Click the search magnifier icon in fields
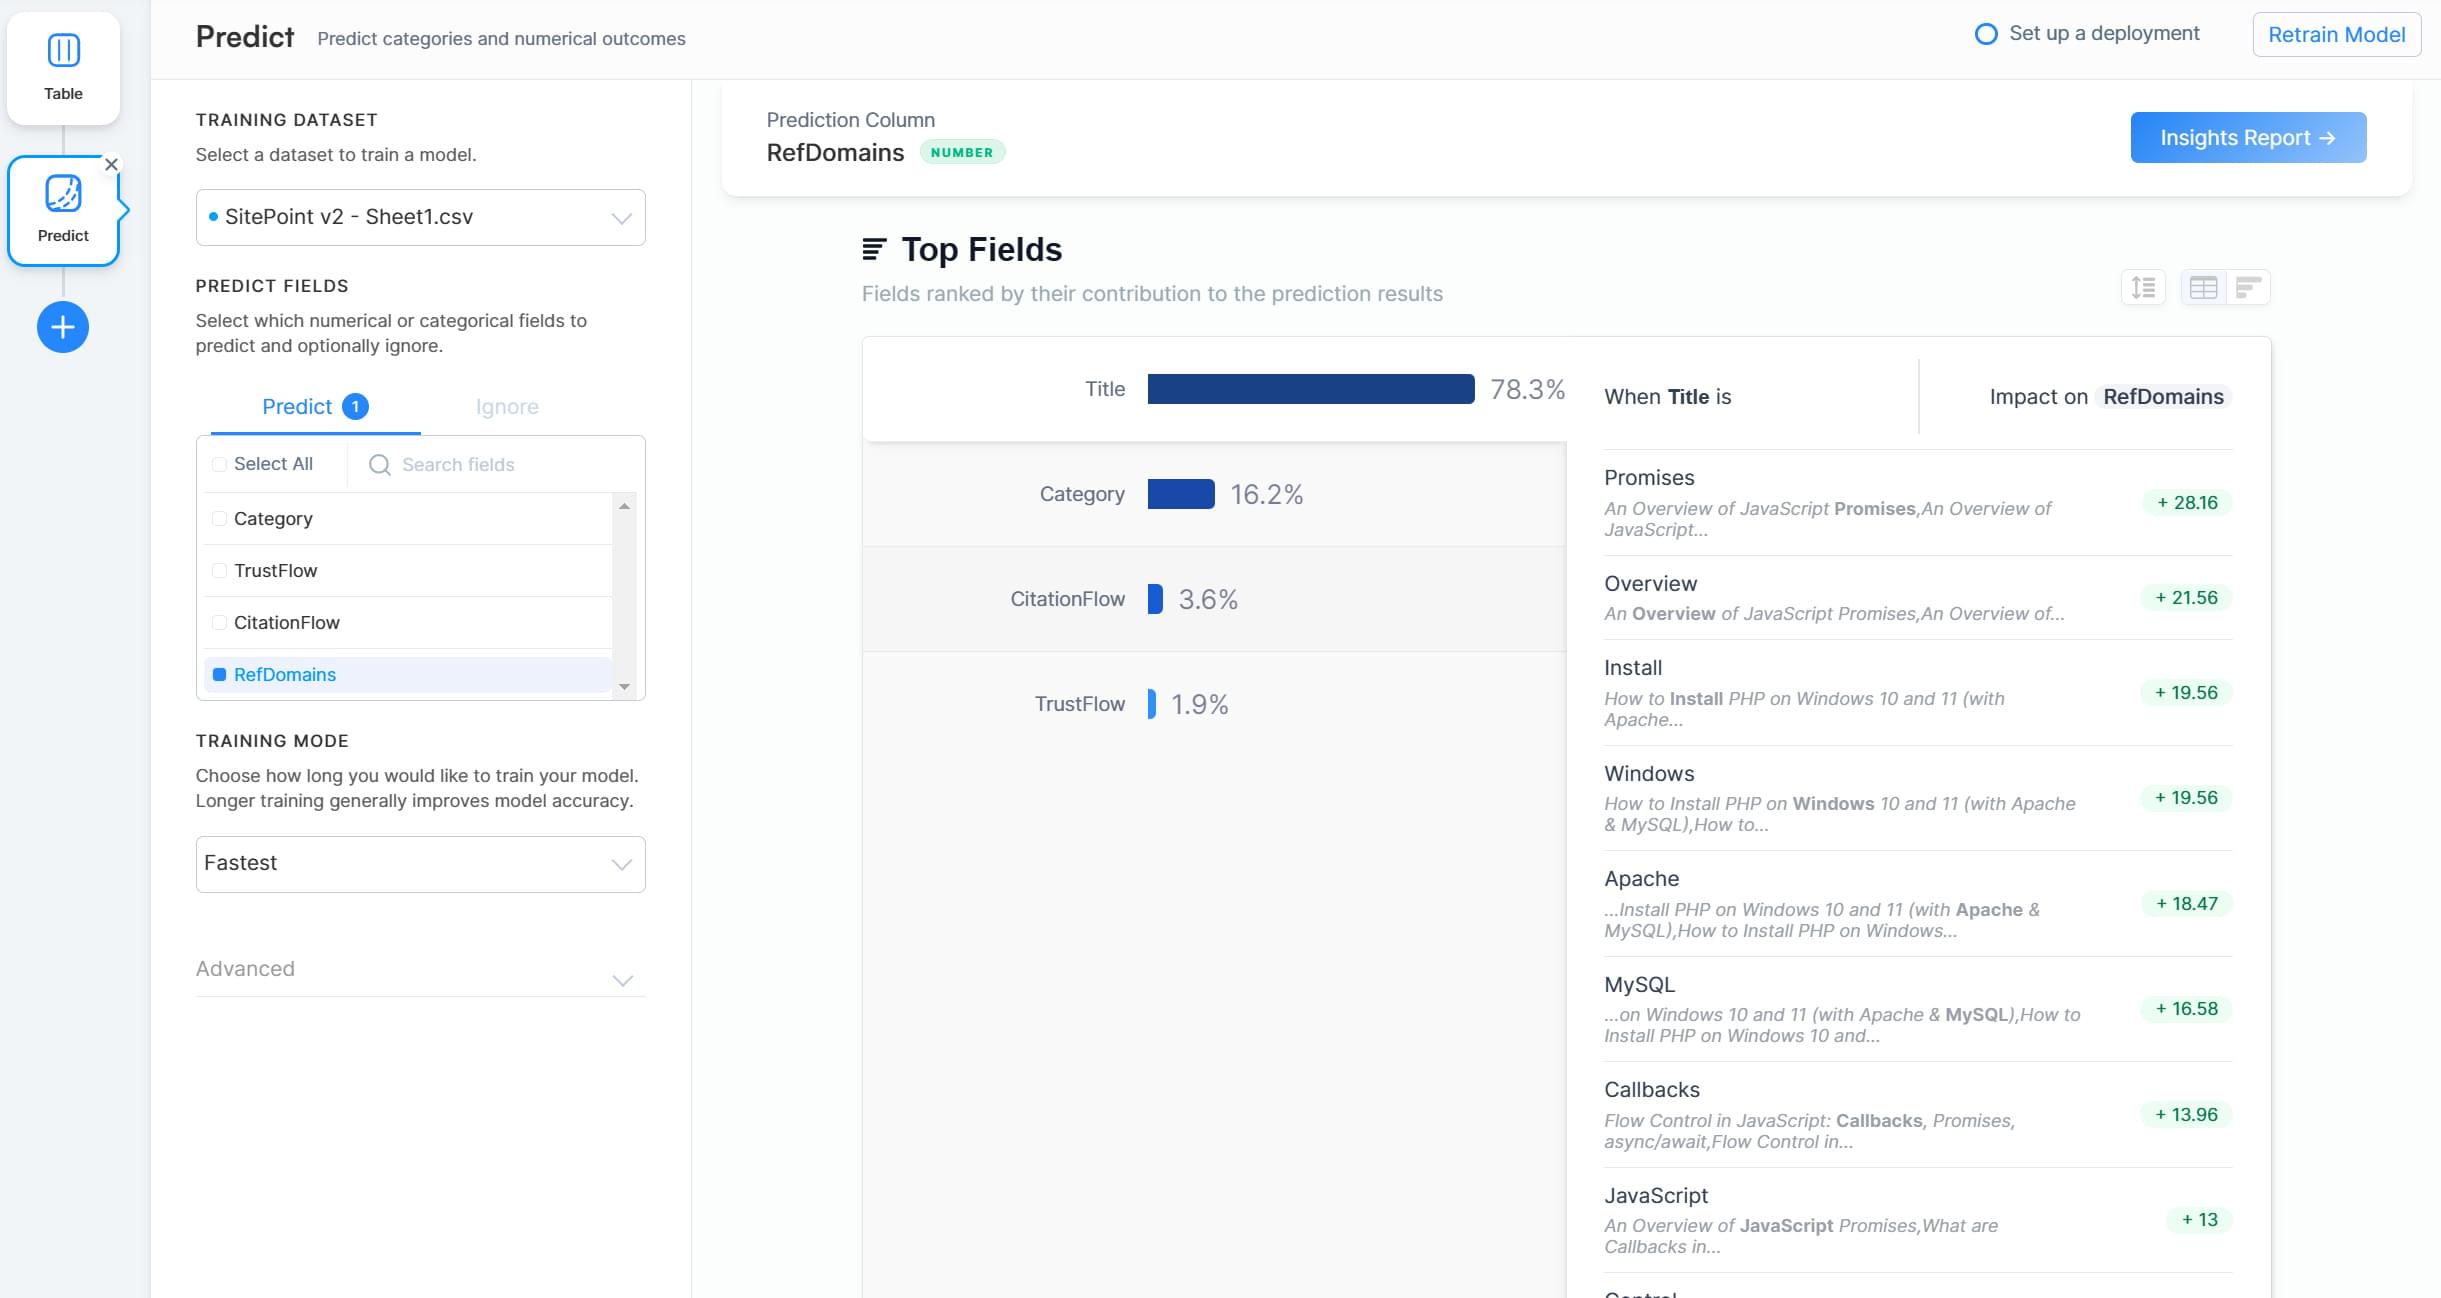 tap(379, 465)
